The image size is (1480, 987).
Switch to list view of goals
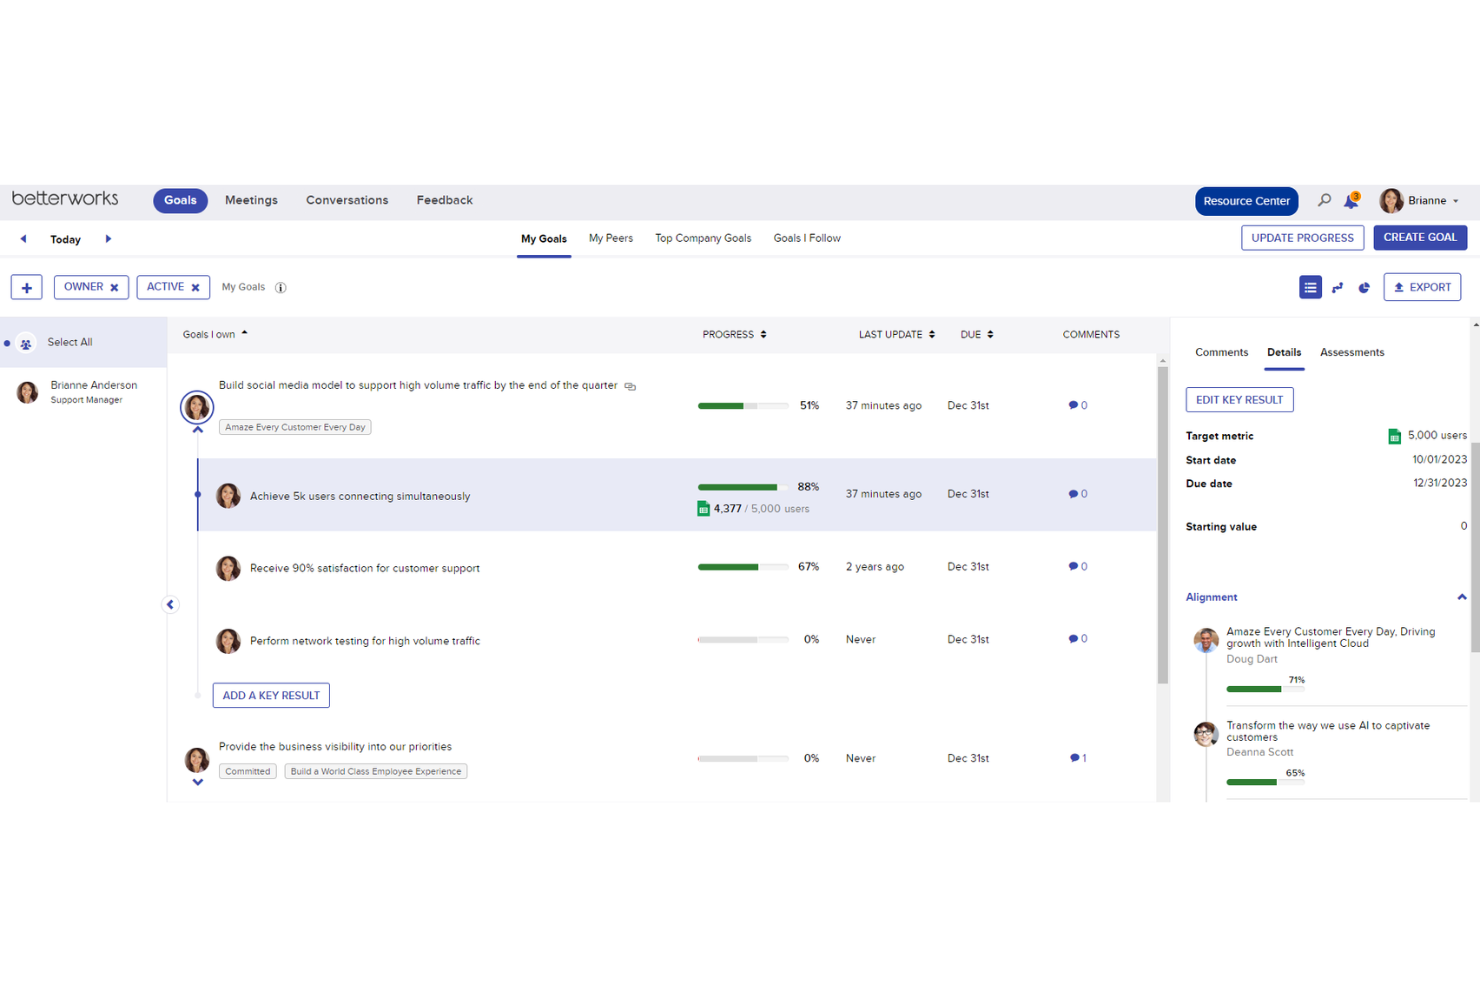(x=1310, y=287)
